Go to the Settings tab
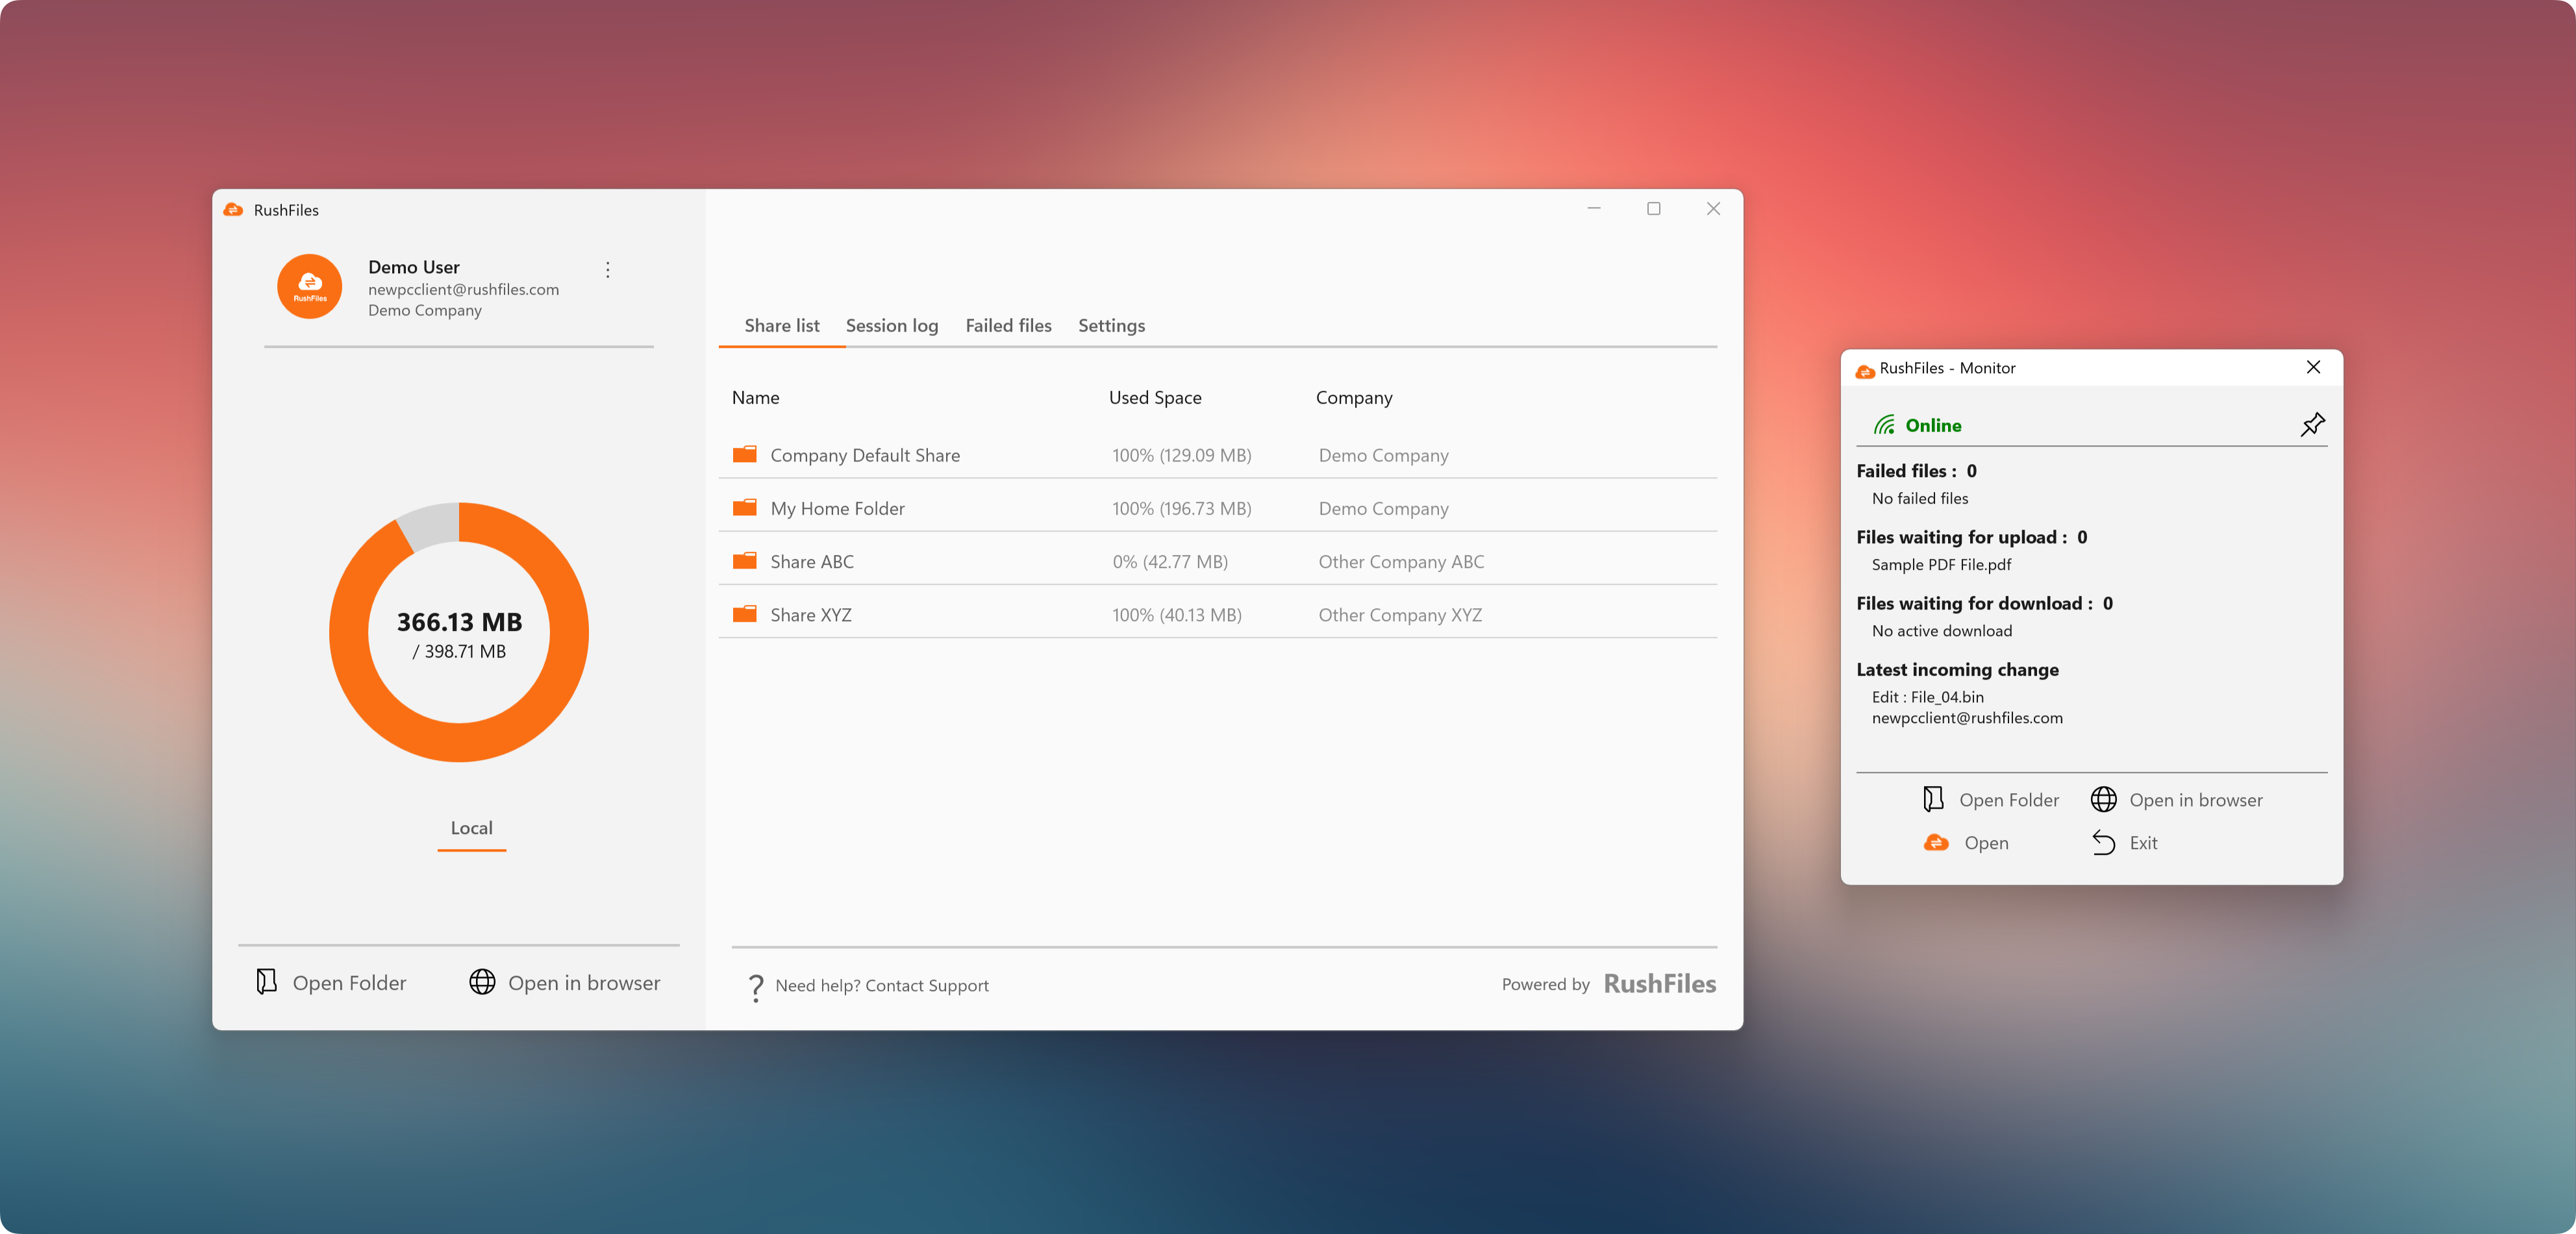The image size is (2576, 1234). [x=1111, y=326]
